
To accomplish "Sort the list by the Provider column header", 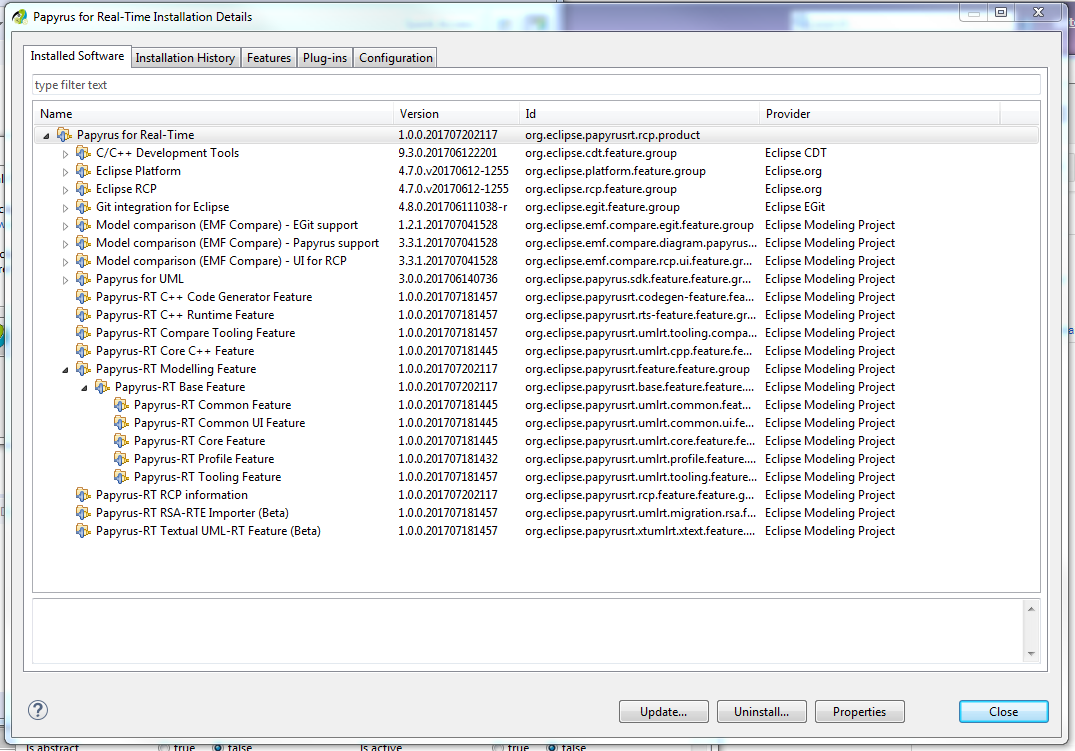I will point(880,114).
